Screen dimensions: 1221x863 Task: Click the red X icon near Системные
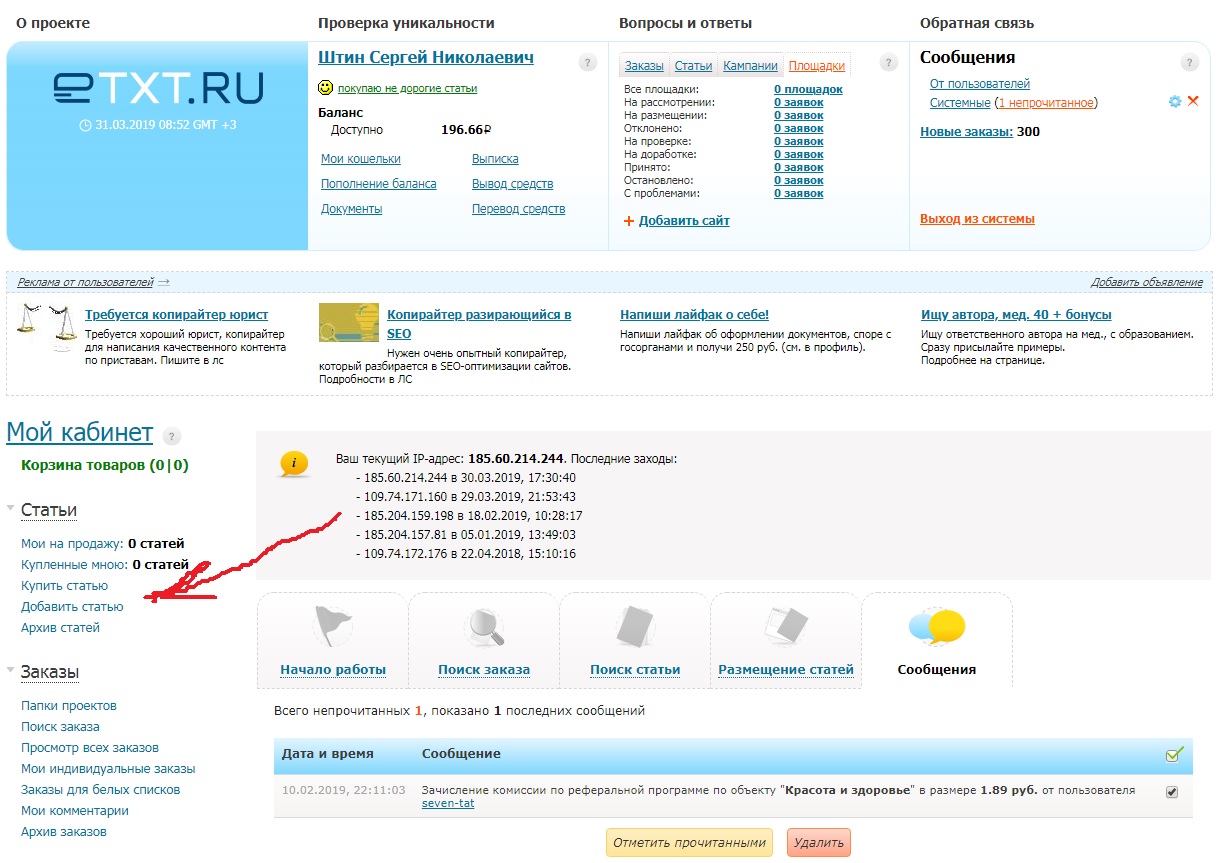click(1193, 102)
